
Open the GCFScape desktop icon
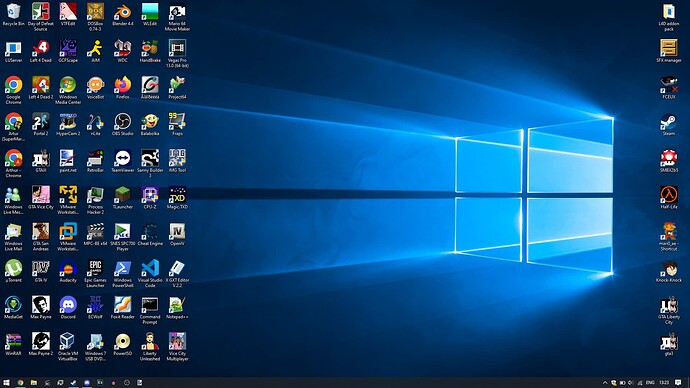(68, 51)
